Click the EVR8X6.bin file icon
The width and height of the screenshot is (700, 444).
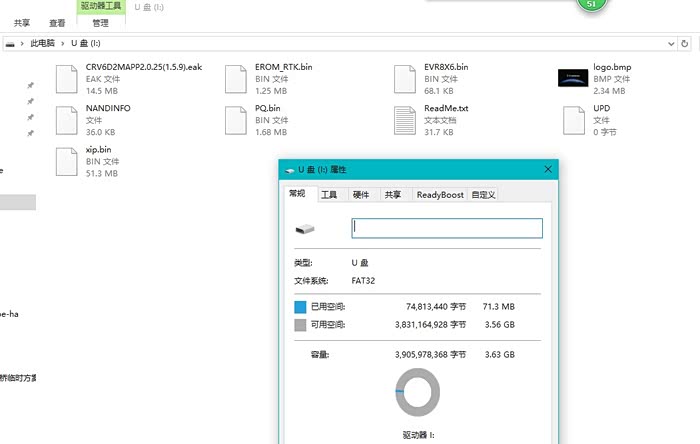(x=404, y=78)
